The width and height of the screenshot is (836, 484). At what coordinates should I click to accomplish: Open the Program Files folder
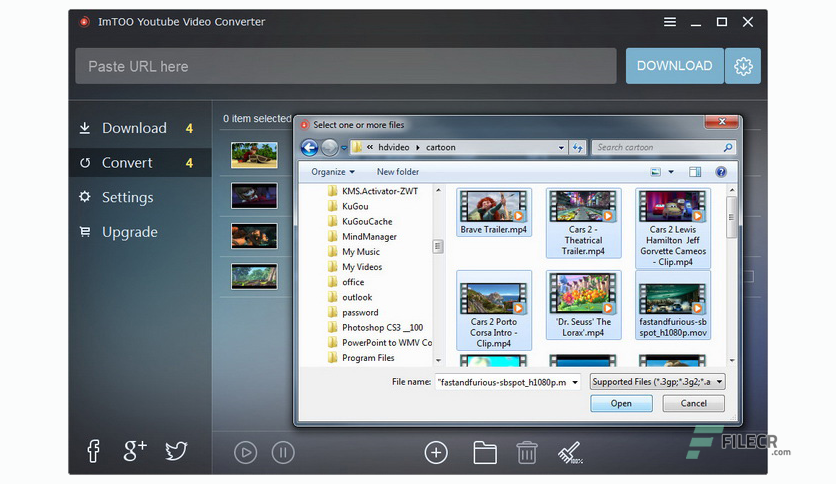coord(361,358)
